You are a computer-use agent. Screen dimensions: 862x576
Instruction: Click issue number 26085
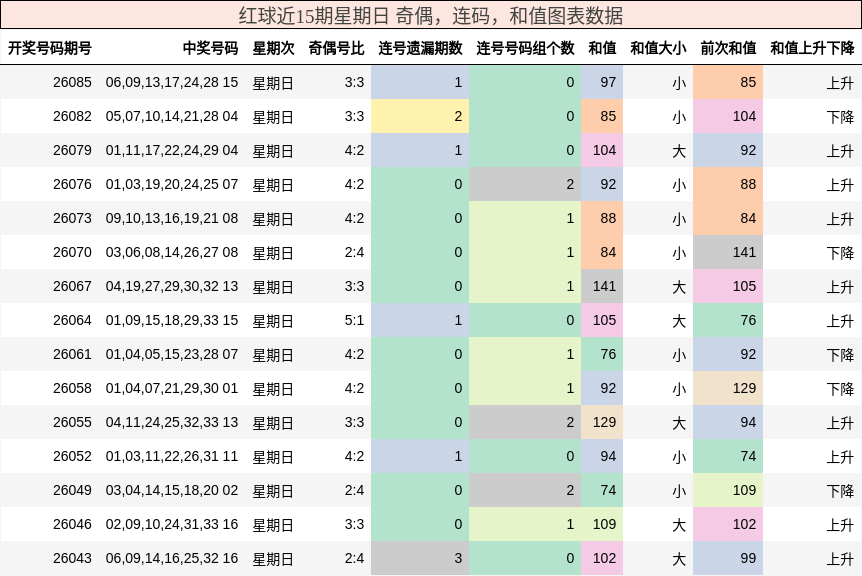click(x=72, y=82)
